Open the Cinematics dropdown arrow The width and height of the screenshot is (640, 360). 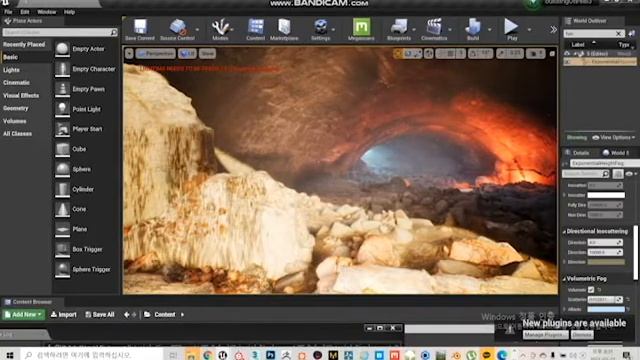tap(450, 30)
